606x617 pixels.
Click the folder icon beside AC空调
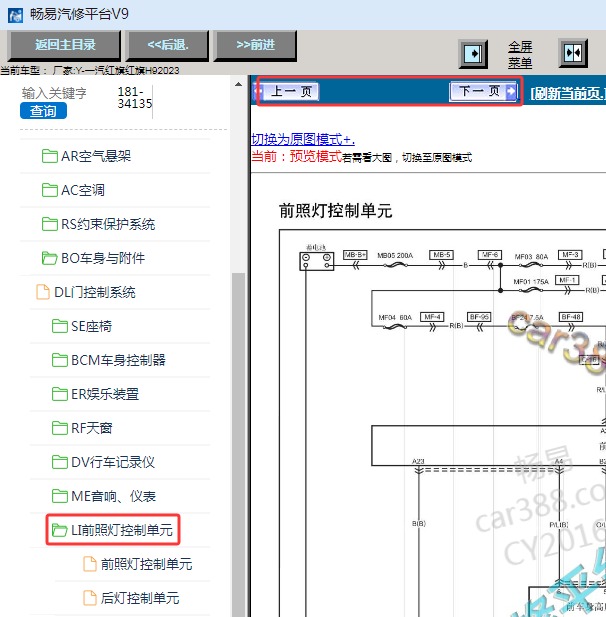tap(50, 190)
